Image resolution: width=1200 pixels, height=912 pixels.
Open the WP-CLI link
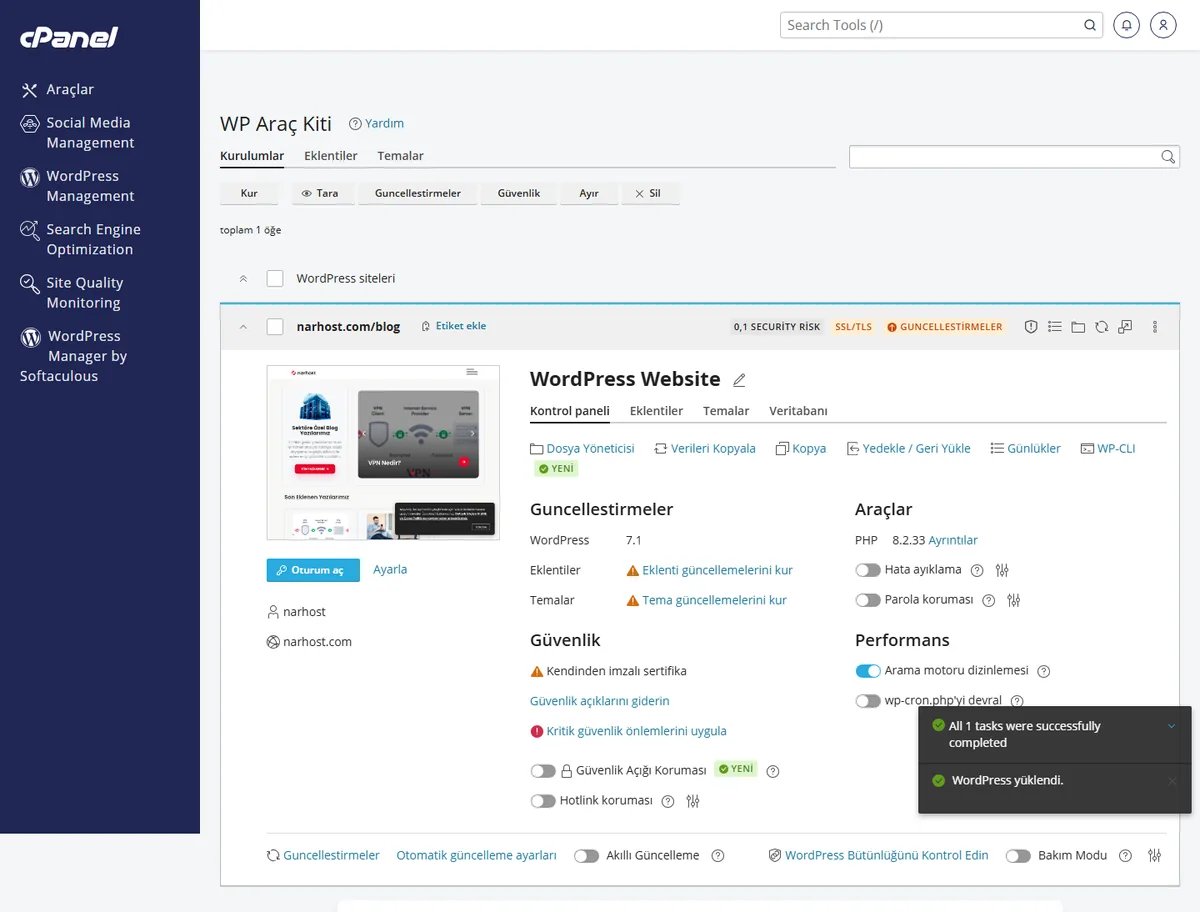[1108, 449]
